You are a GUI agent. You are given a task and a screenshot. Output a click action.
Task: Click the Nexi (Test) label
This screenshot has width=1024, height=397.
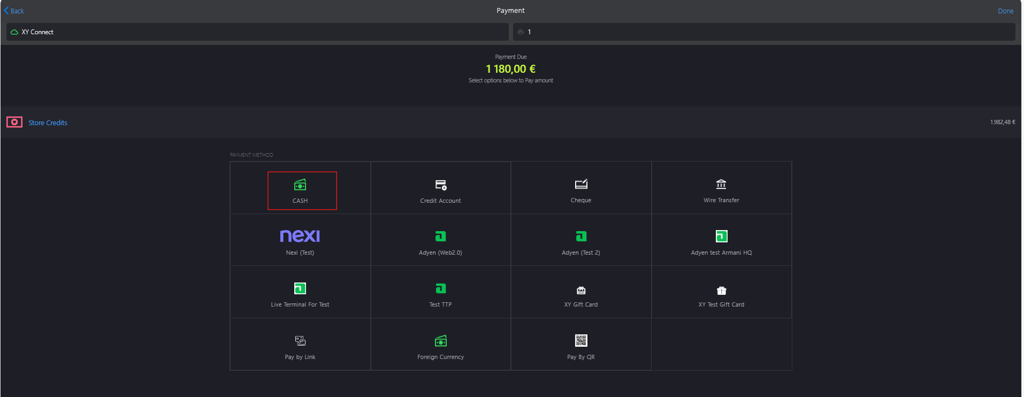click(x=300, y=253)
